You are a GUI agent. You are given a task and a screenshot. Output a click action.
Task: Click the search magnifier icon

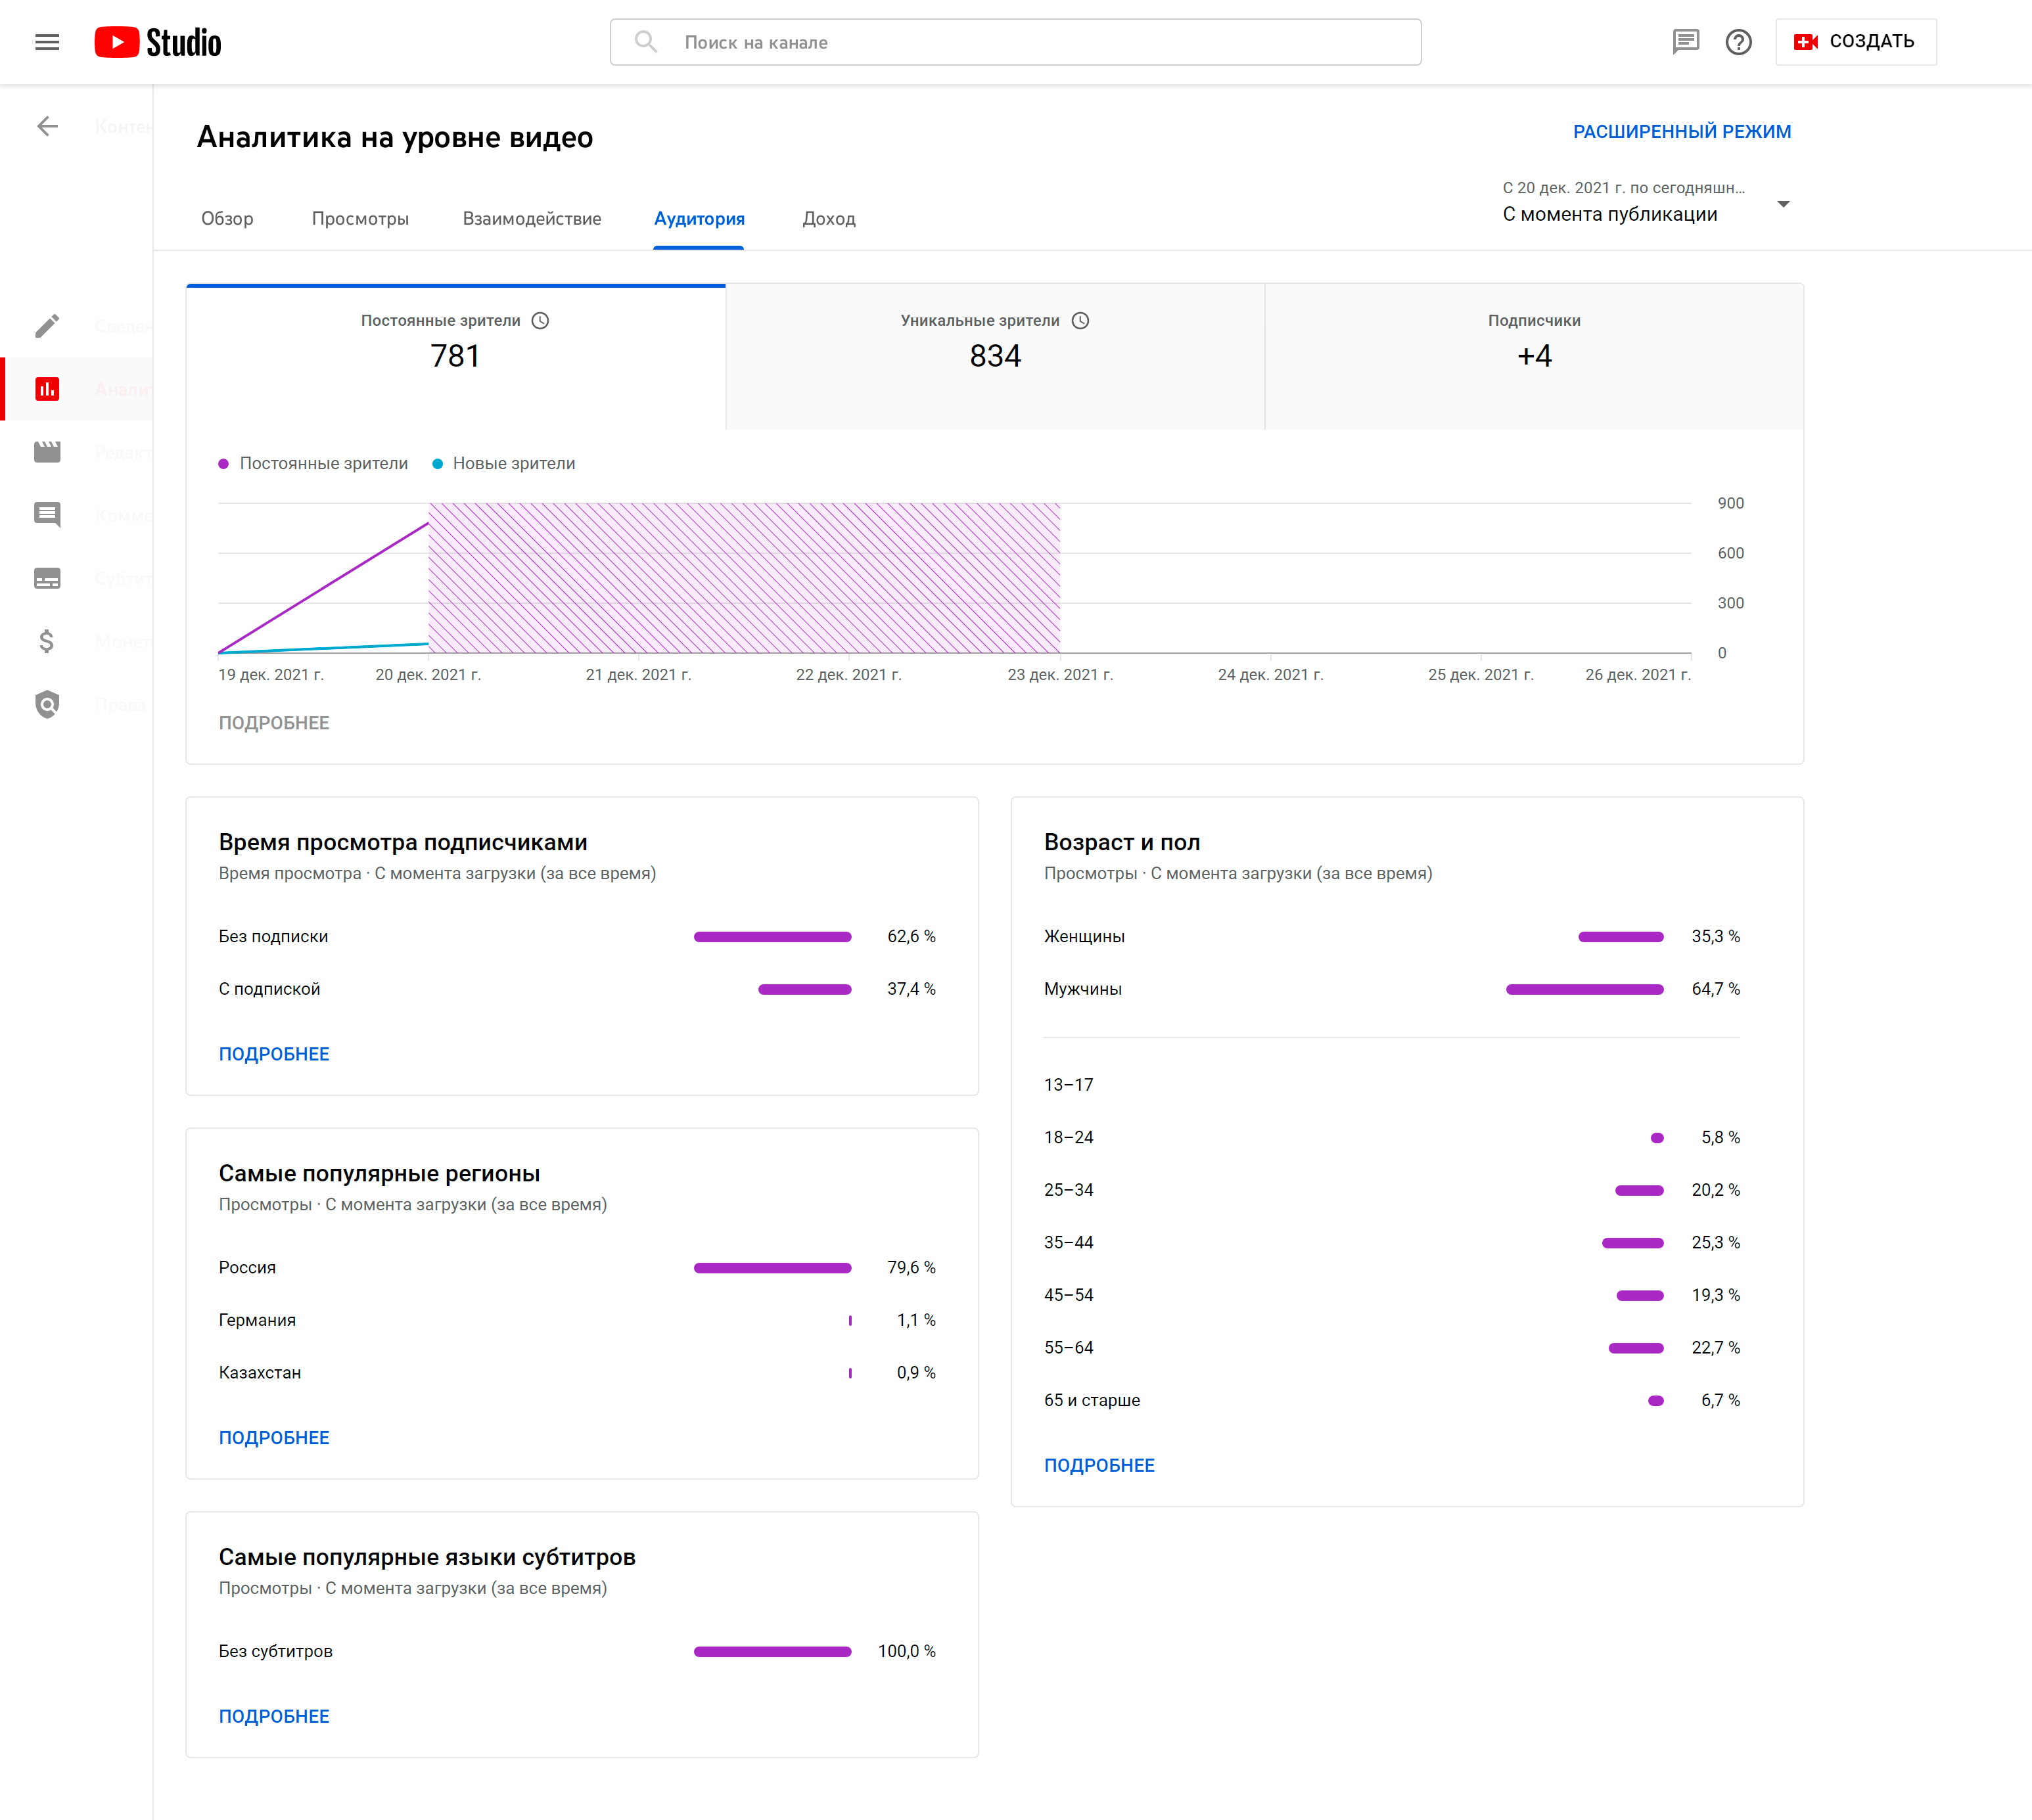click(x=646, y=42)
